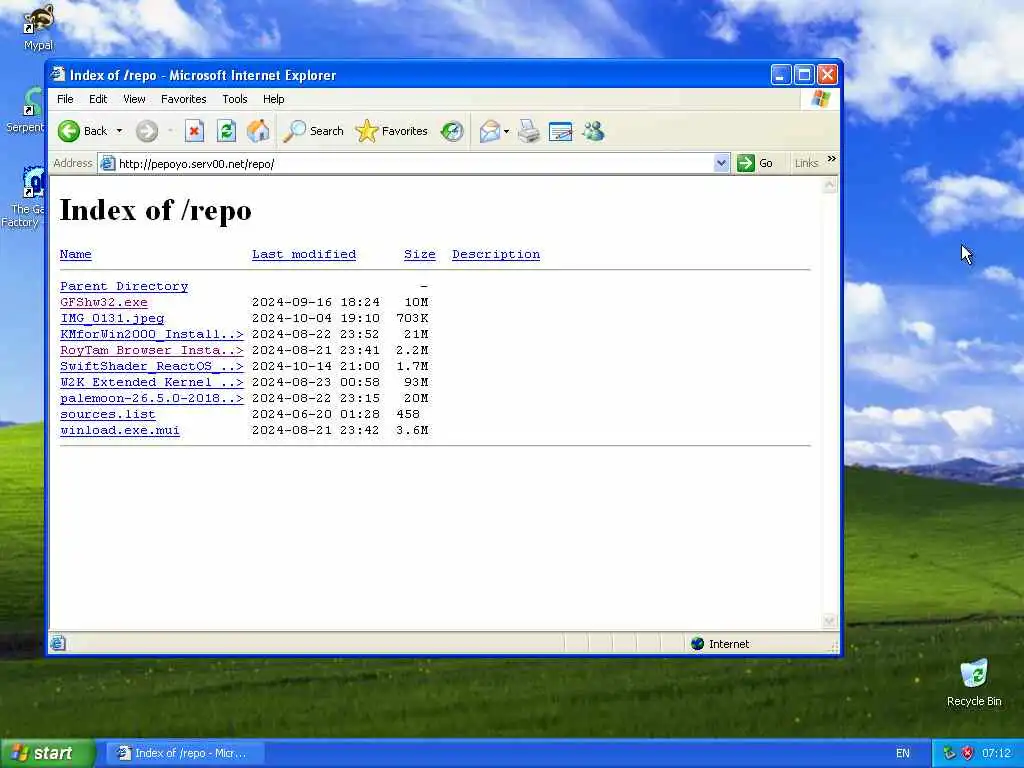Screen dimensions: 1024x768
Task: Print the page with the Print icon
Action: point(529,131)
